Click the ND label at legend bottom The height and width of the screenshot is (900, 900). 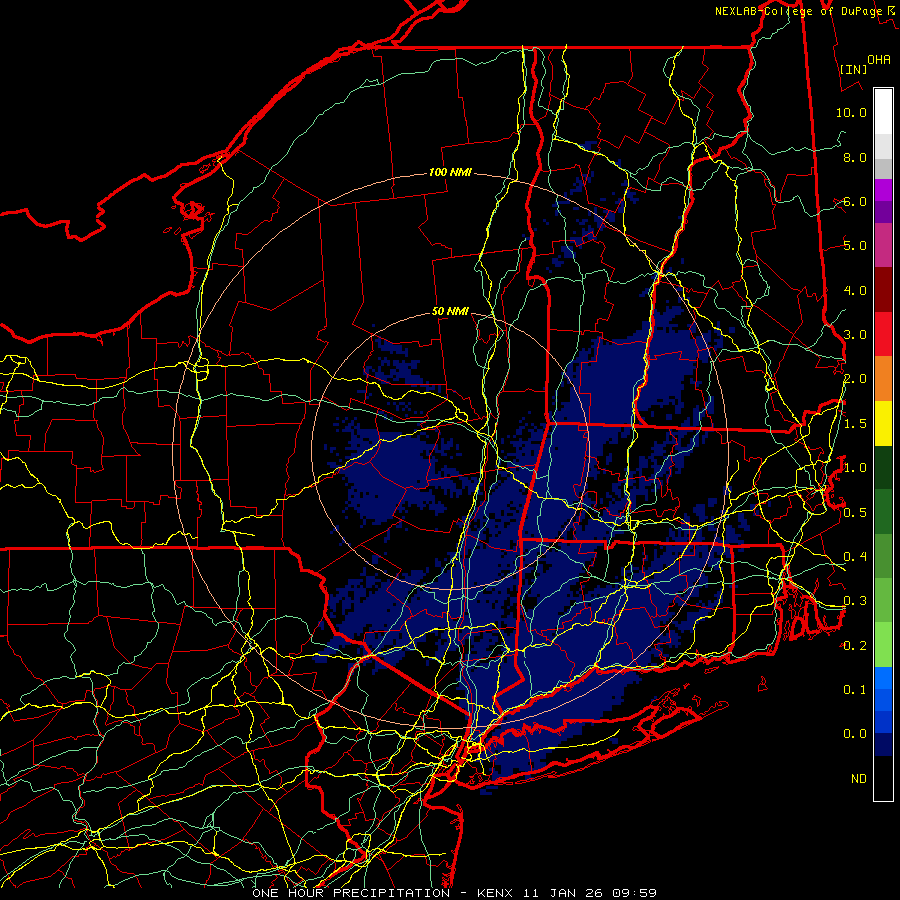[859, 778]
